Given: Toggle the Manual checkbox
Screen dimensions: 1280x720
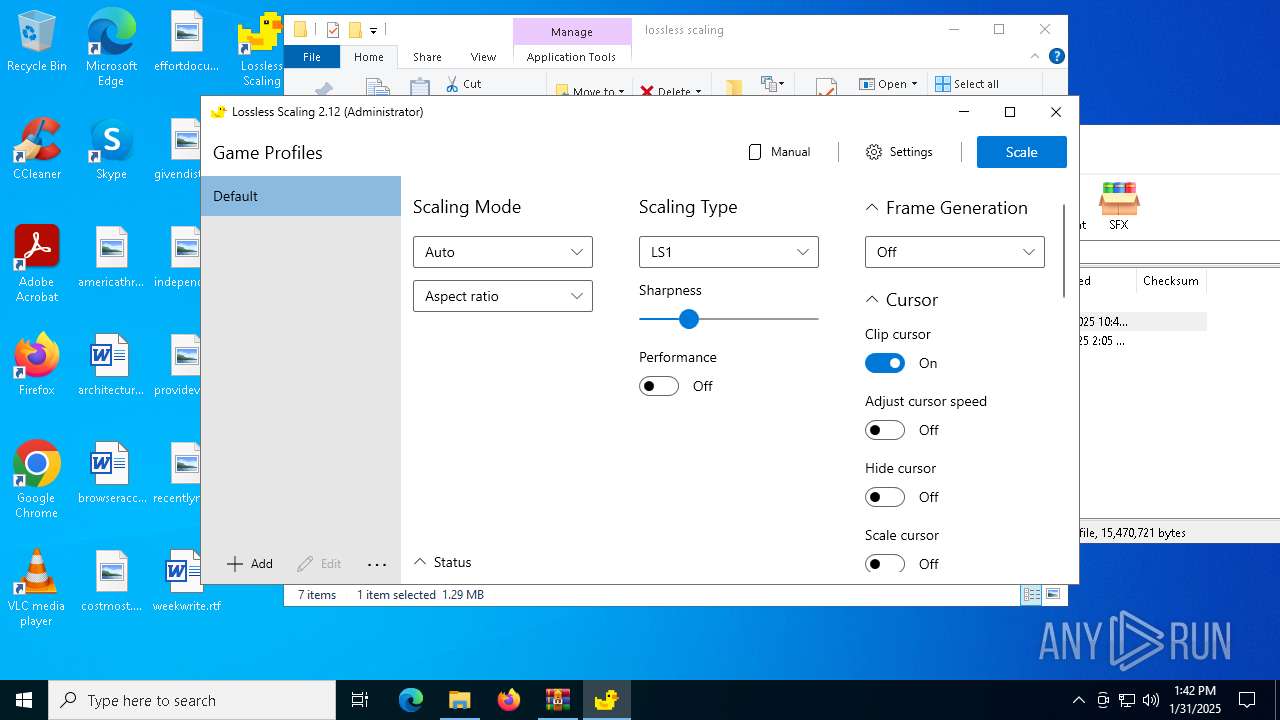Looking at the screenshot, I should (x=779, y=152).
